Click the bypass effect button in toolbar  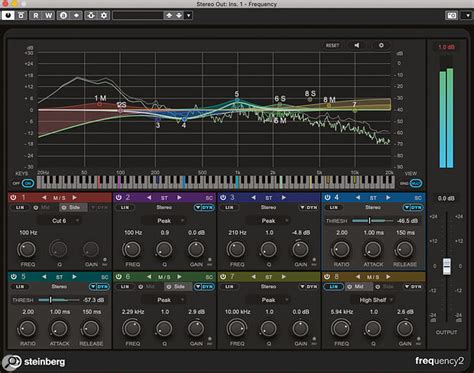click(x=21, y=15)
